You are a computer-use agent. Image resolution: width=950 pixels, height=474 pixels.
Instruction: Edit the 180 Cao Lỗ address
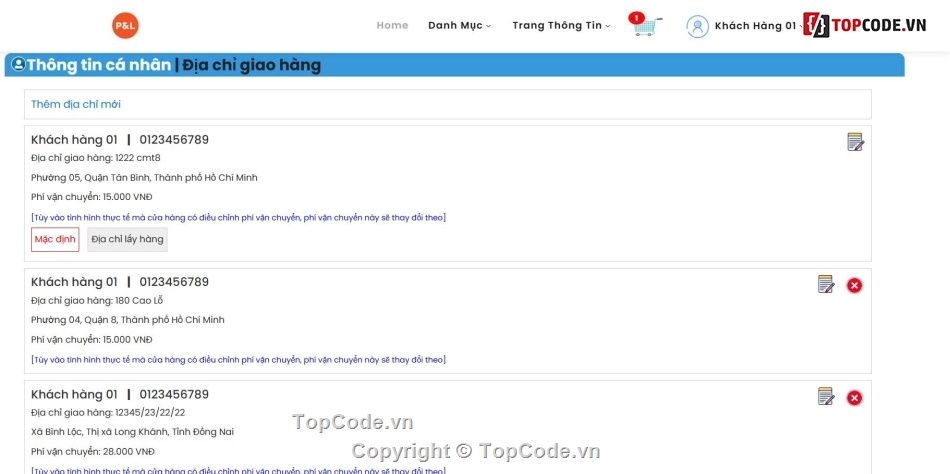click(x=826, y=284)
